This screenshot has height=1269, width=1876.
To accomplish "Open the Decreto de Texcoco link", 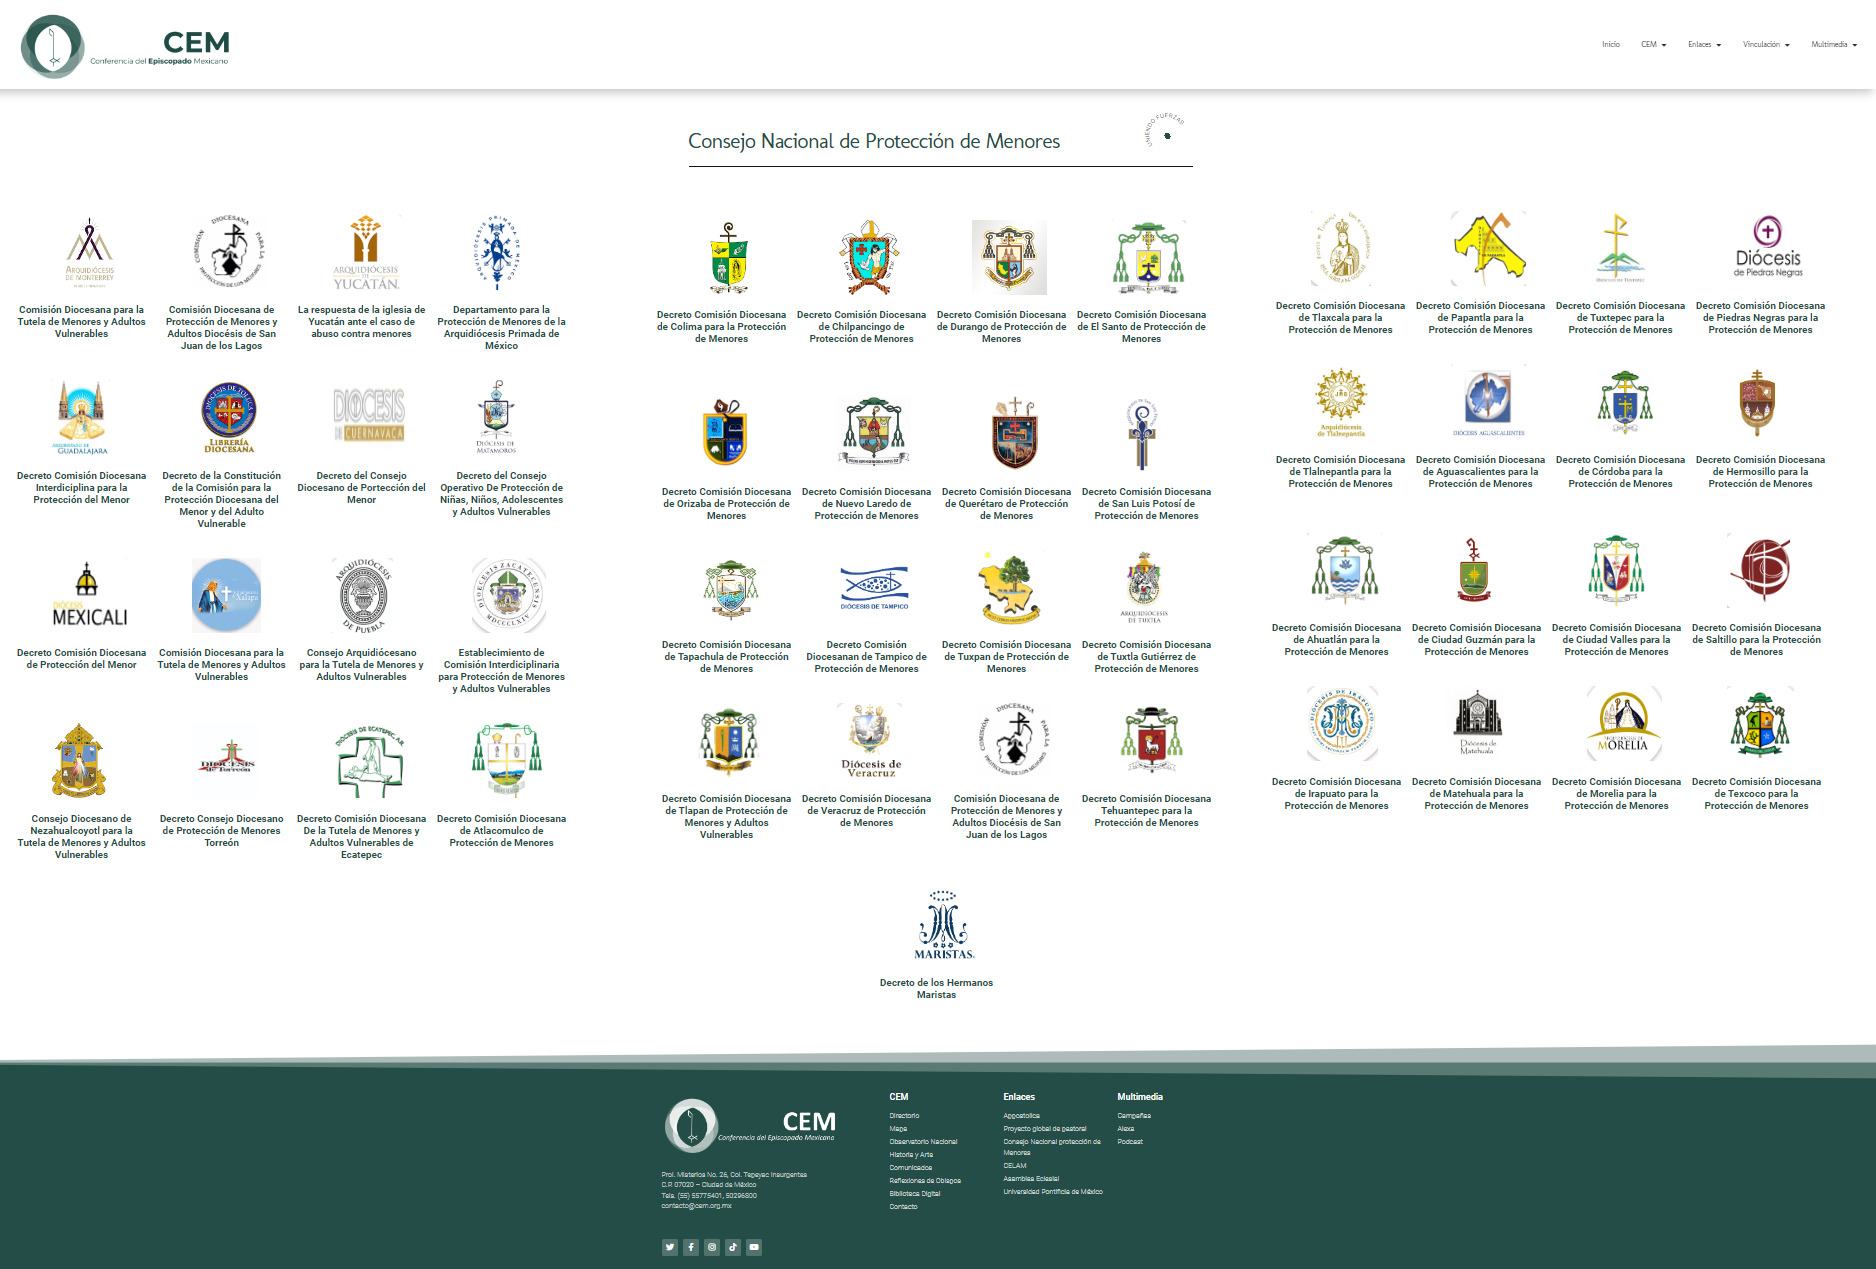I will click(1756, 794).
